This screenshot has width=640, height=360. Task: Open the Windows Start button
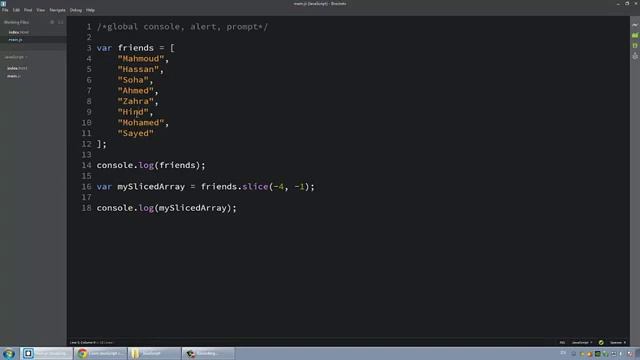(9, 353)
